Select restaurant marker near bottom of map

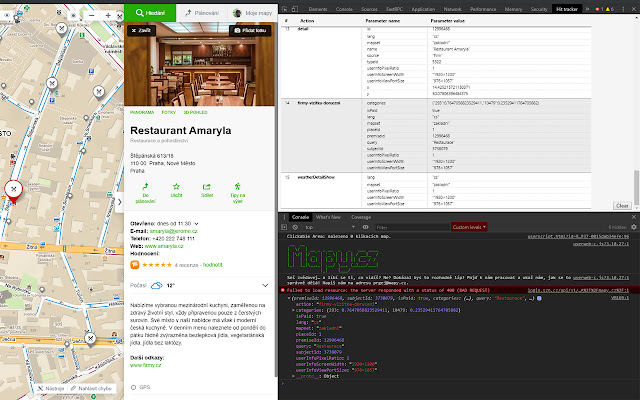point(90,339)
